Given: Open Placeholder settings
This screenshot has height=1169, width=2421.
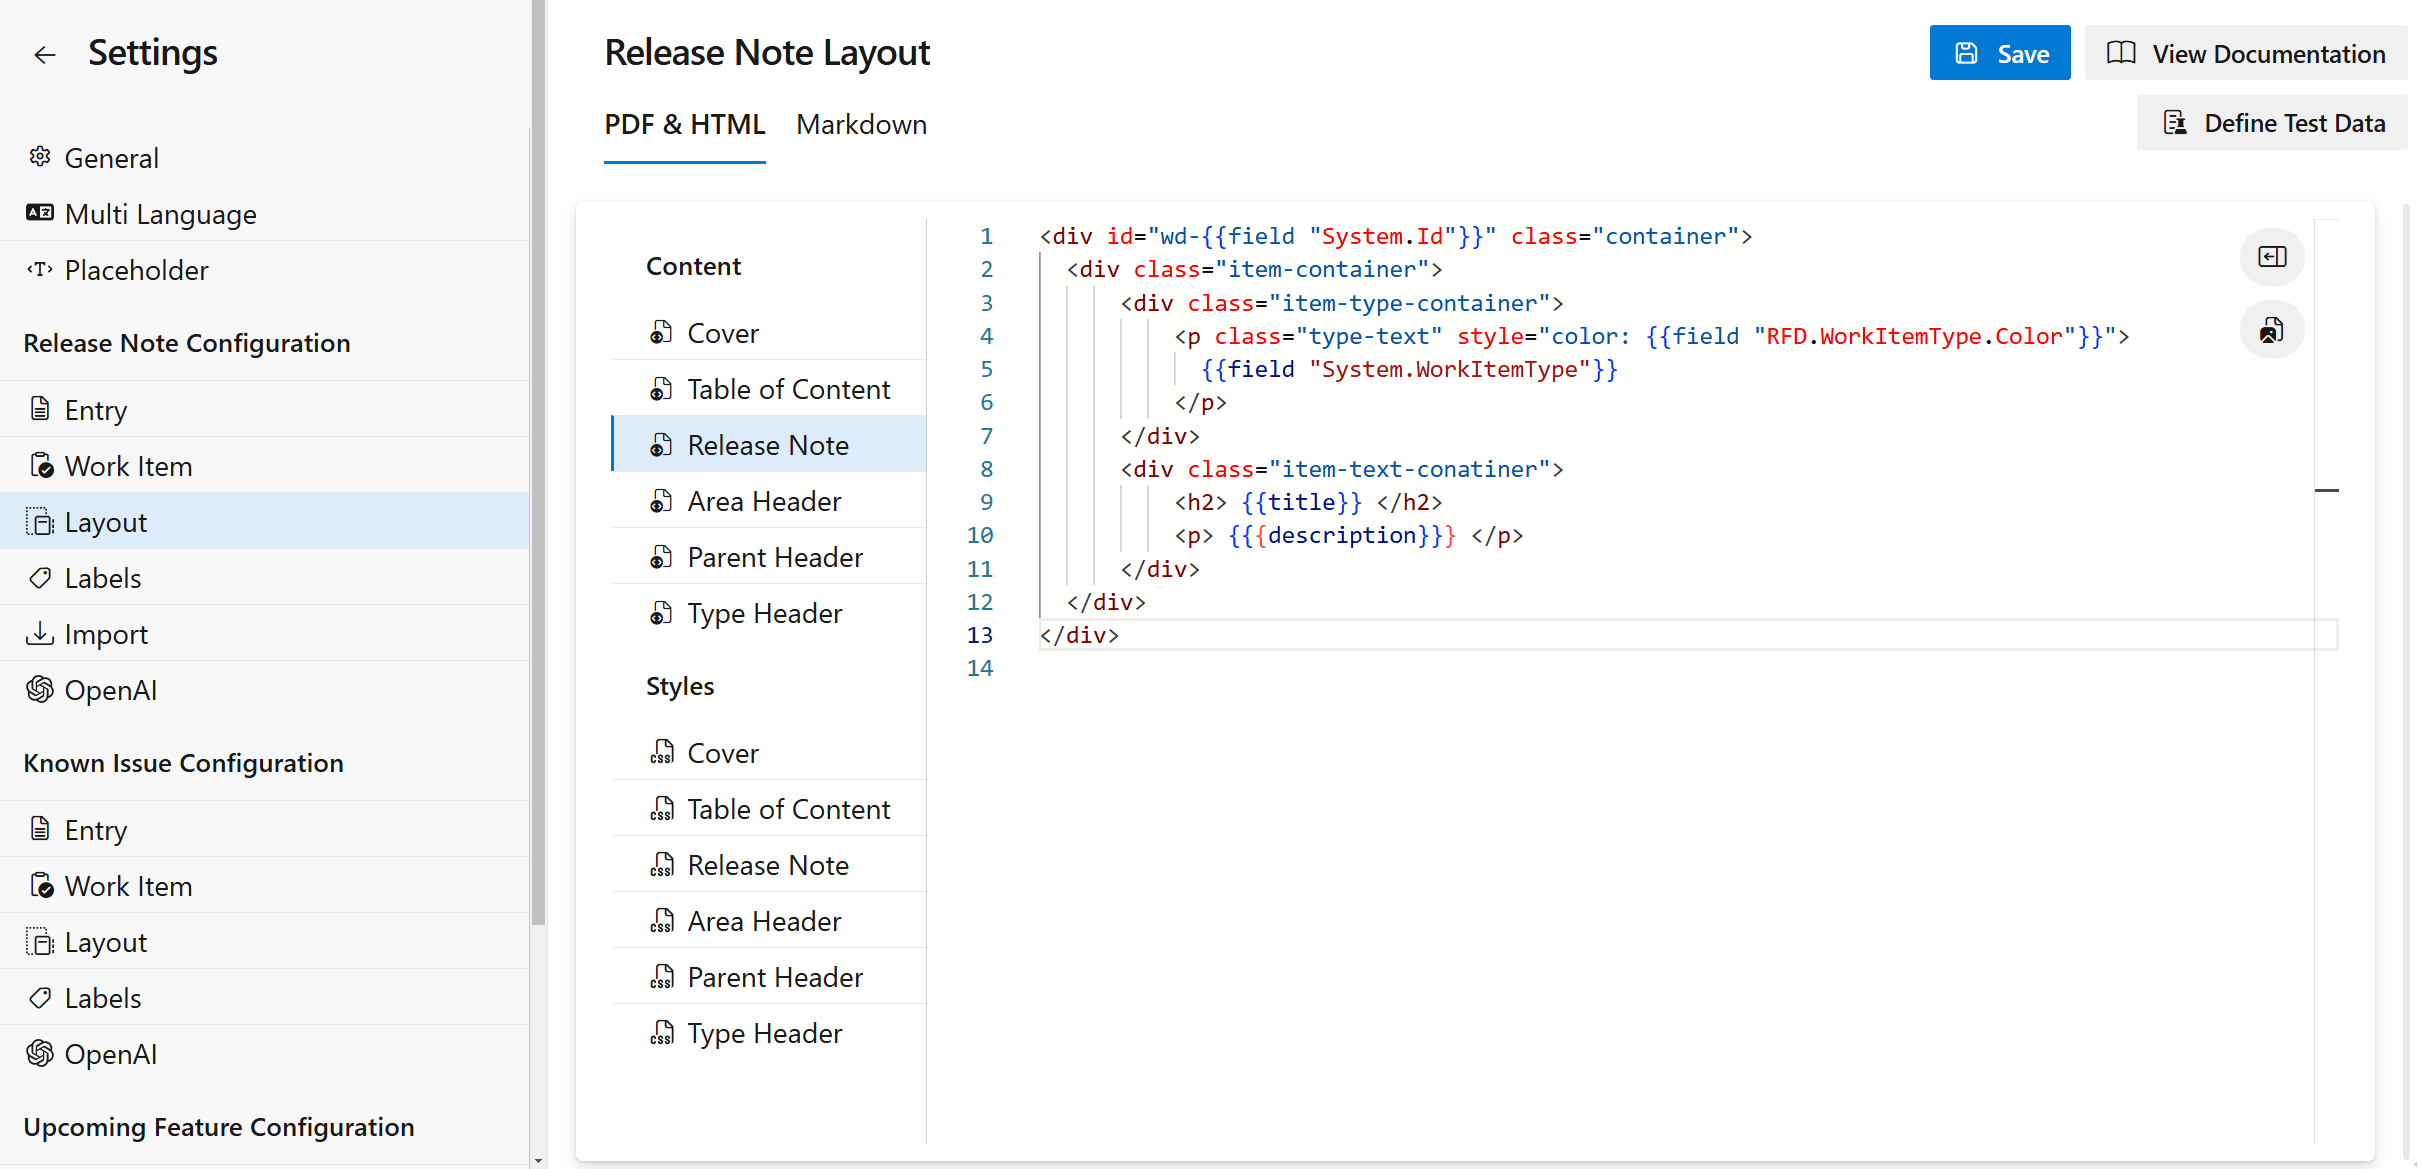Looking at the screenshot, I should [x=136, y=270].
